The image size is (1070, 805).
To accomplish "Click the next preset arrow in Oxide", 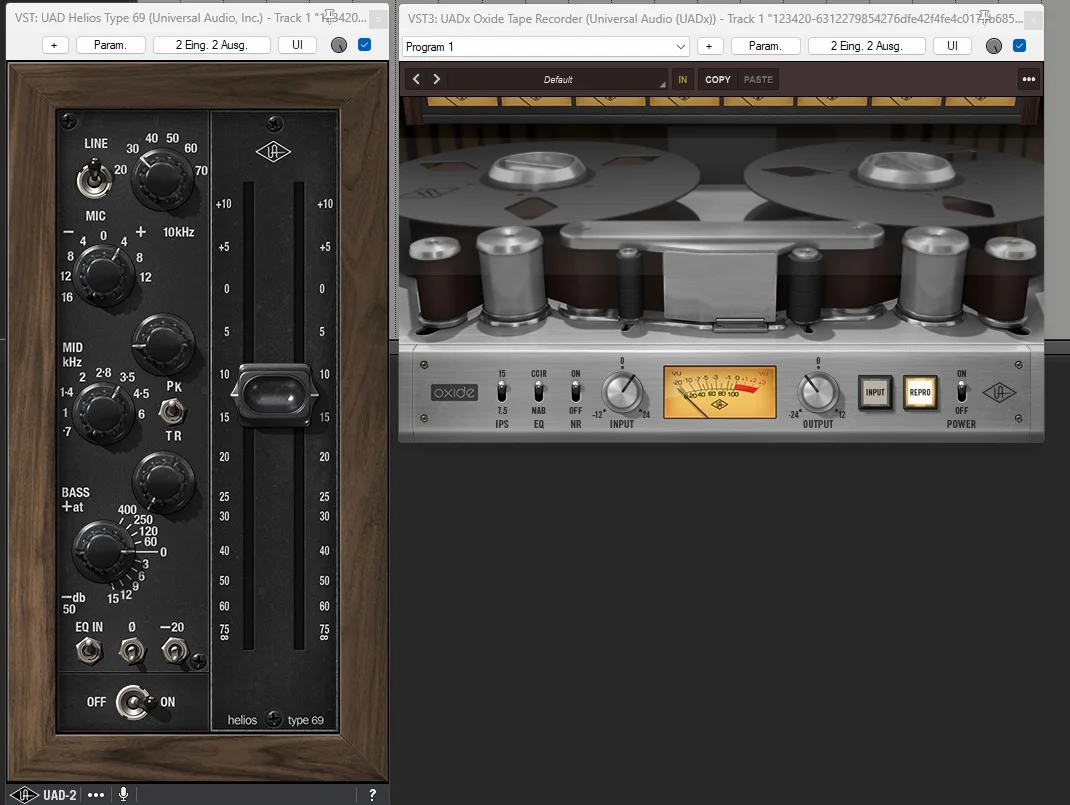I will coord(437,79).
